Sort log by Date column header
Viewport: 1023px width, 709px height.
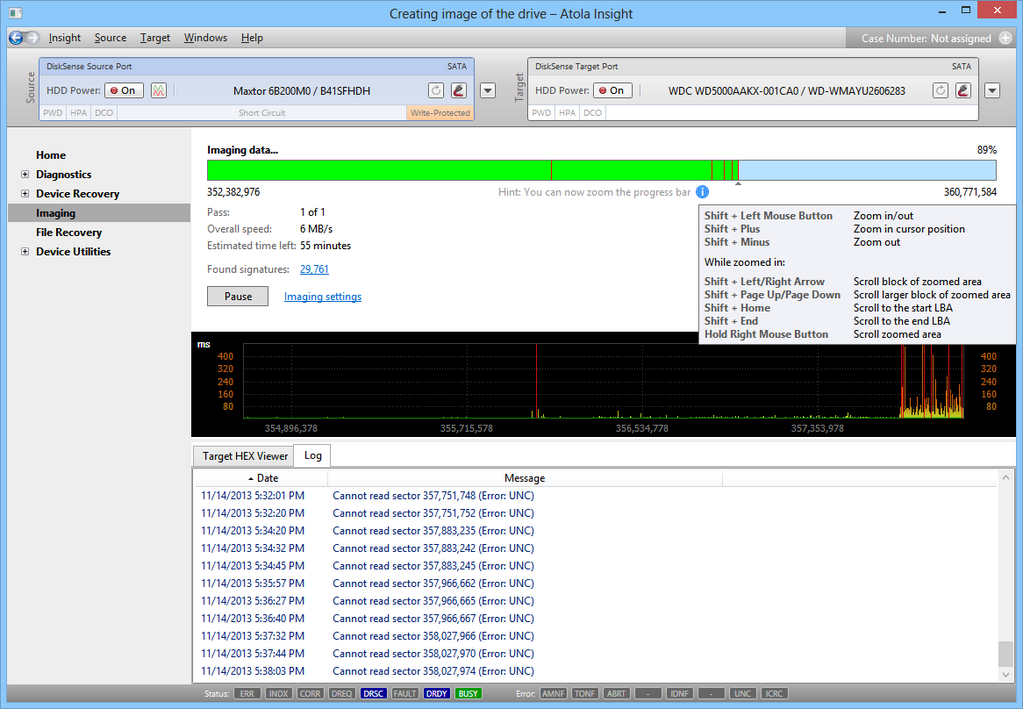pos(263,478)
